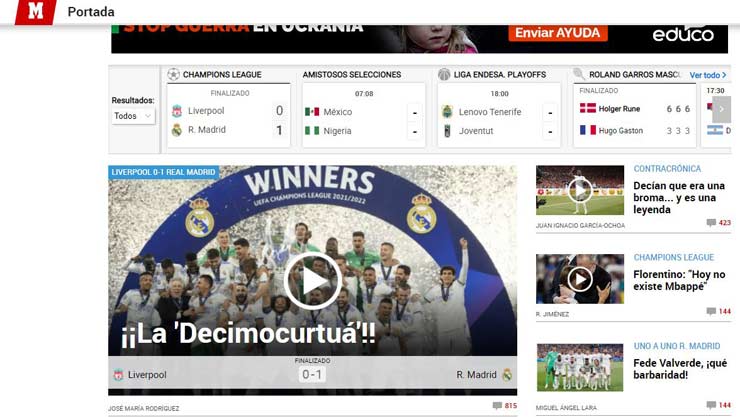Click the LIVERPOOL 0-1 REAL MADRID tag
The image size is (740, 417).
(x=163, y=172)
